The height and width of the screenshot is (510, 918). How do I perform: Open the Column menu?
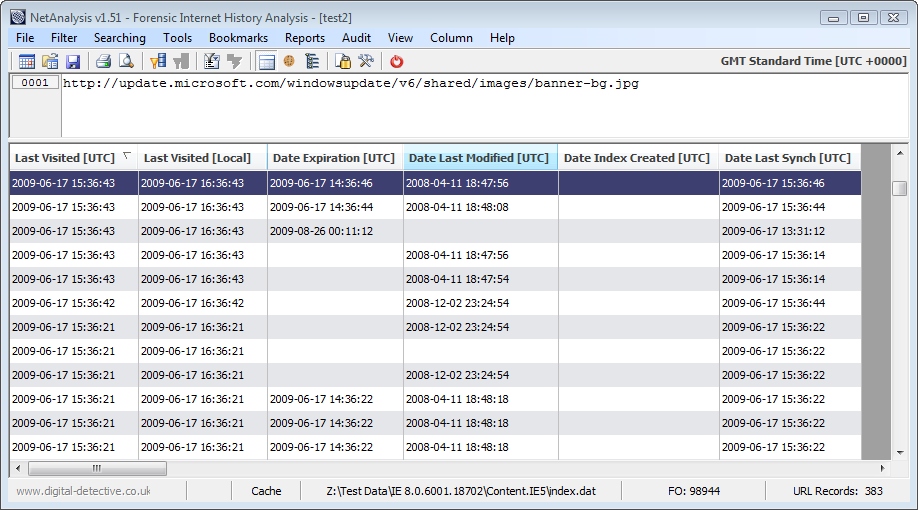pyautogui.click(x=451, y=38)
